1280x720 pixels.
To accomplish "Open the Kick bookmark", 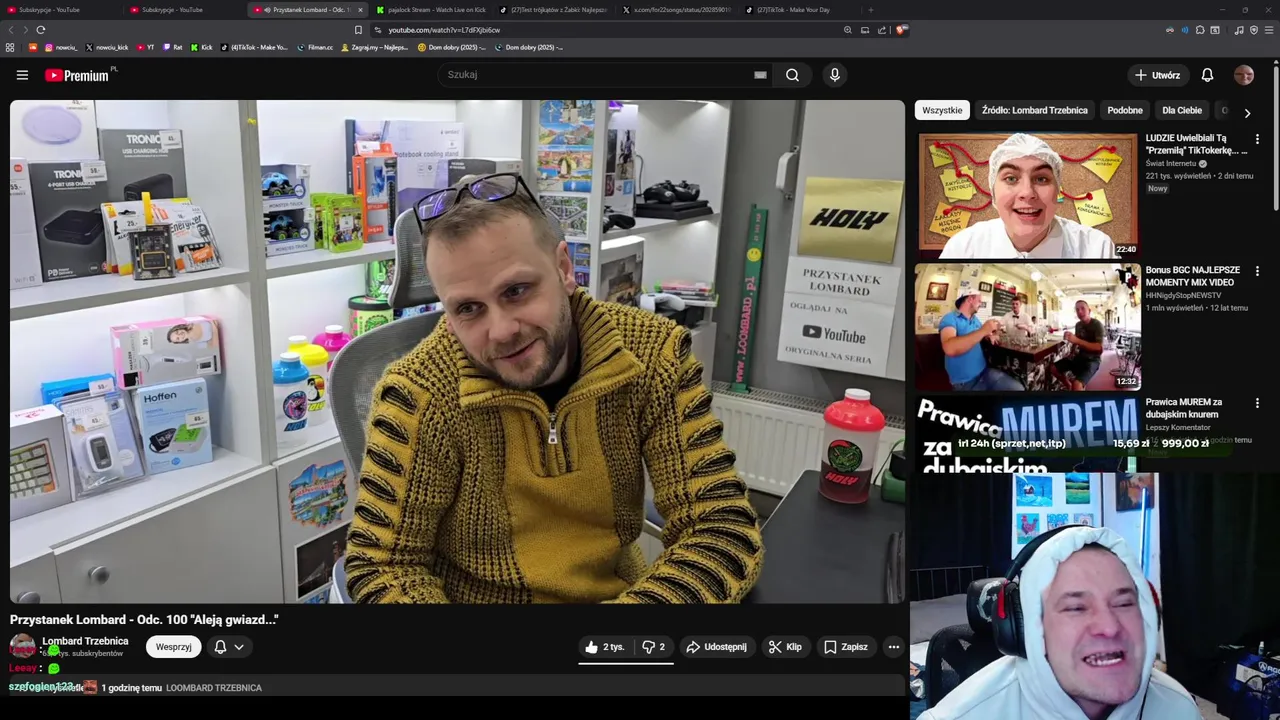I will [x=202, y=47].
